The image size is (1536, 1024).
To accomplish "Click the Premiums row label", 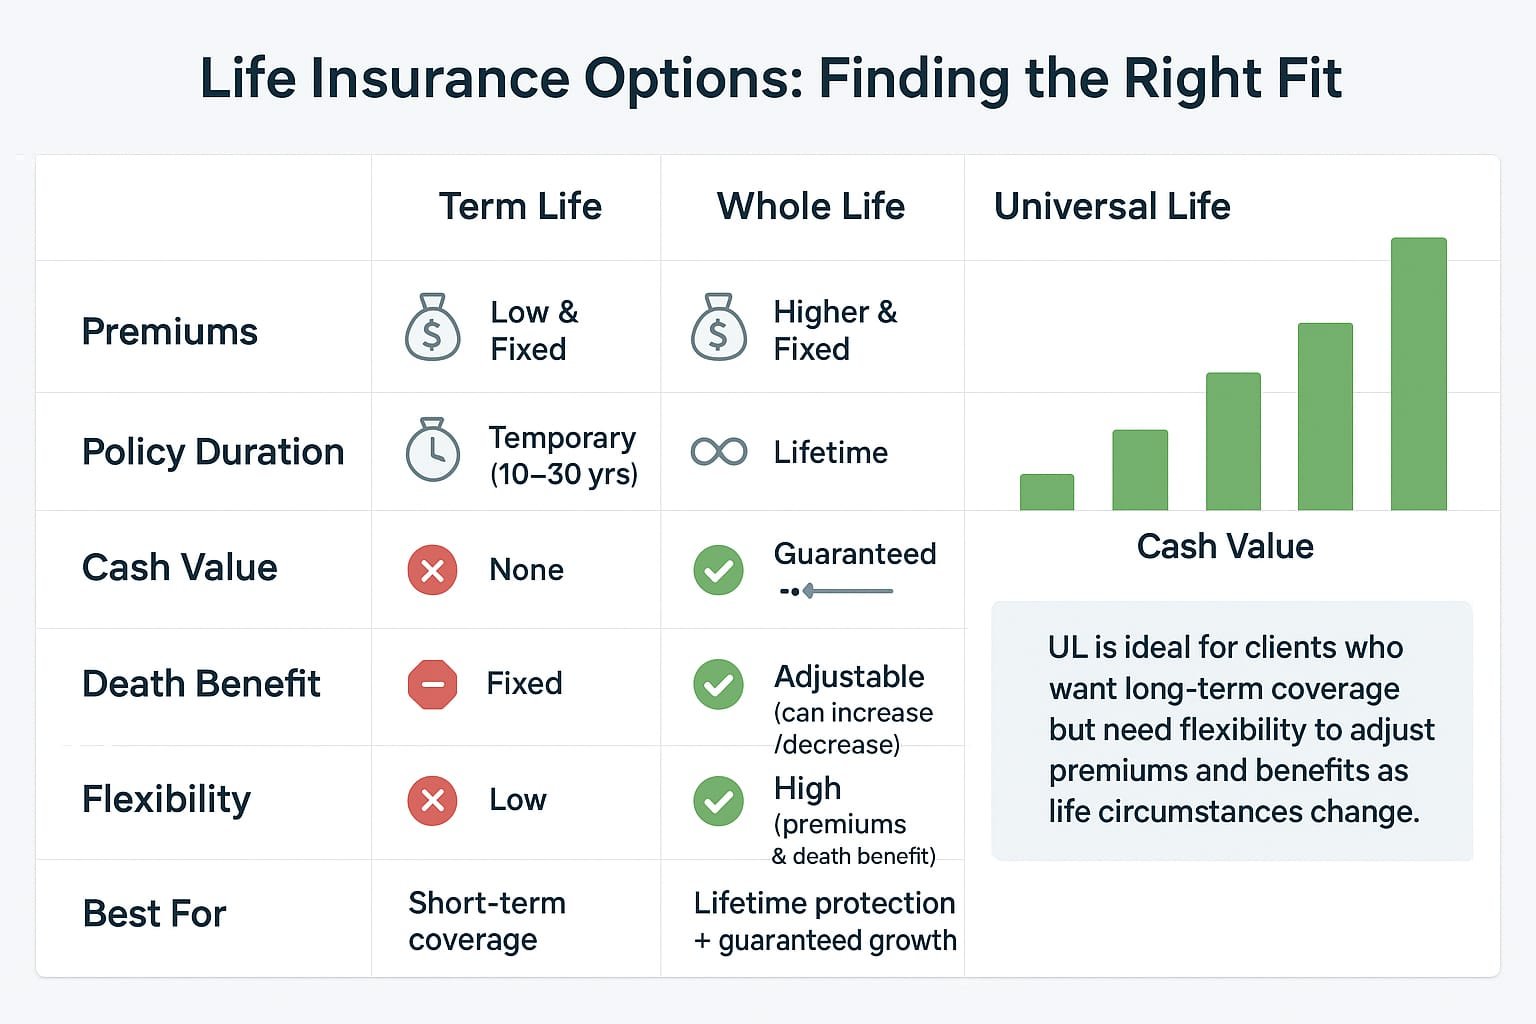I will (x=170, y=332).
